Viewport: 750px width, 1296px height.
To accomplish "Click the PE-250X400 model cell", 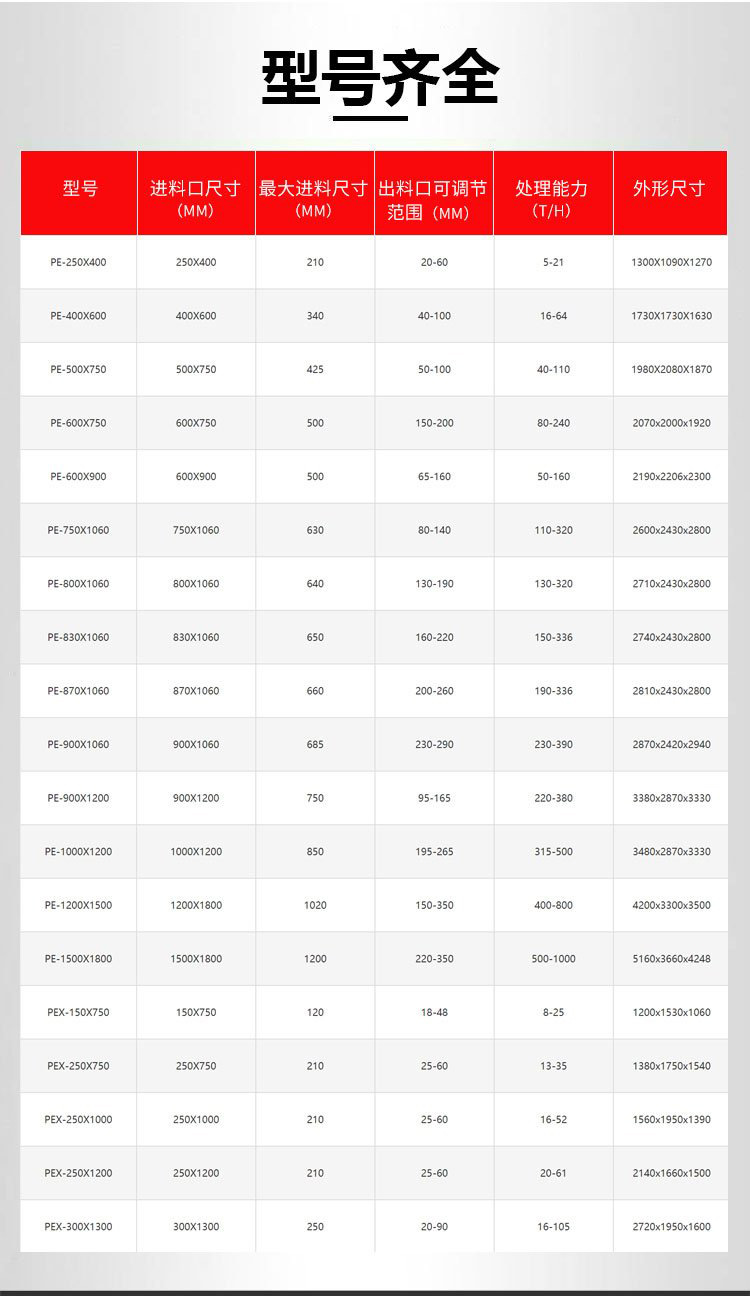I will click(78, 262).
